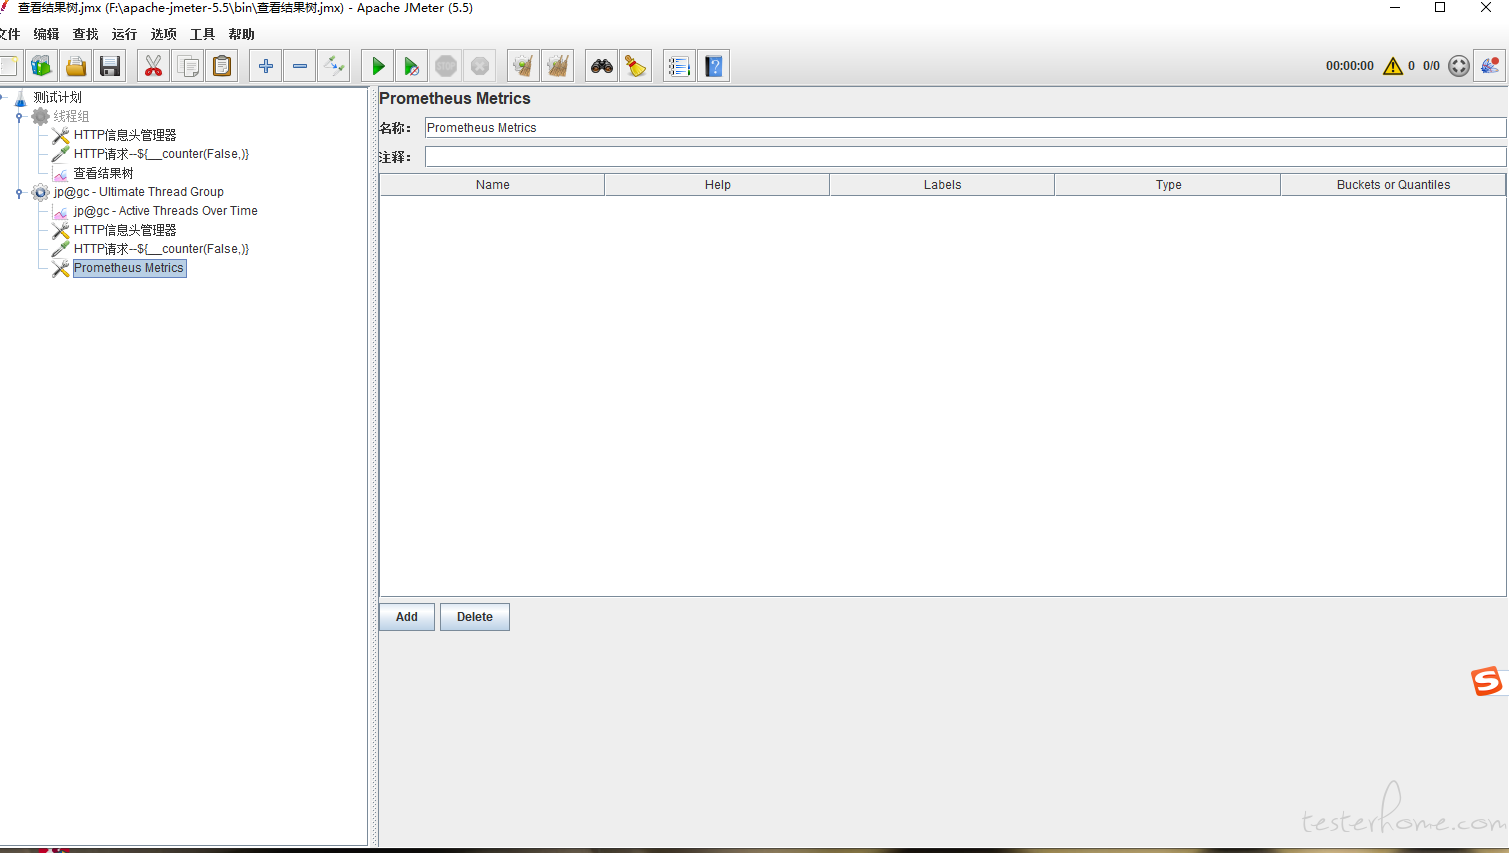Click the Reset Search brush icon
This screenshot has width=1509, height=853.
635,66
